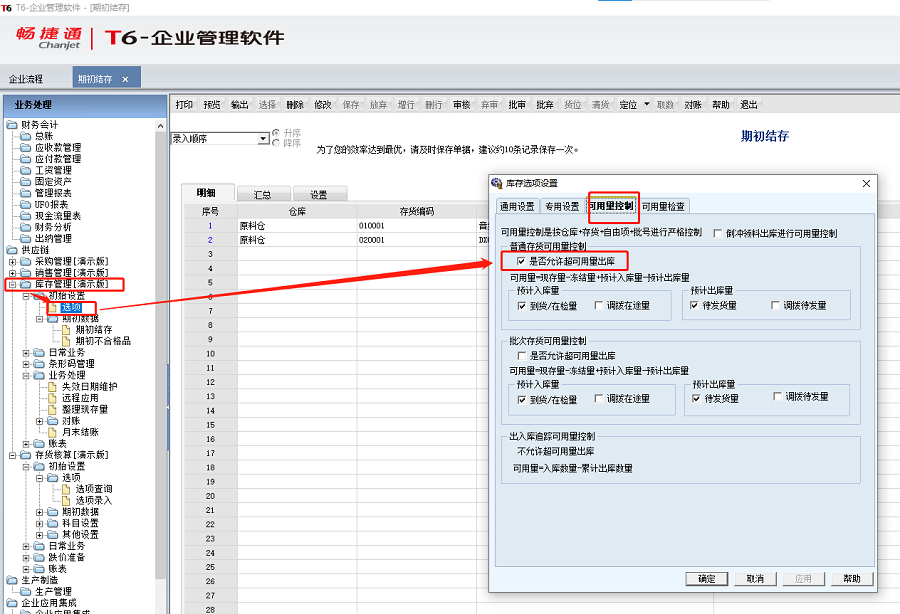
Task: Toggle 倒冲领料出库进行可用量控制 checkbox
Action: [x=717, y=234]
